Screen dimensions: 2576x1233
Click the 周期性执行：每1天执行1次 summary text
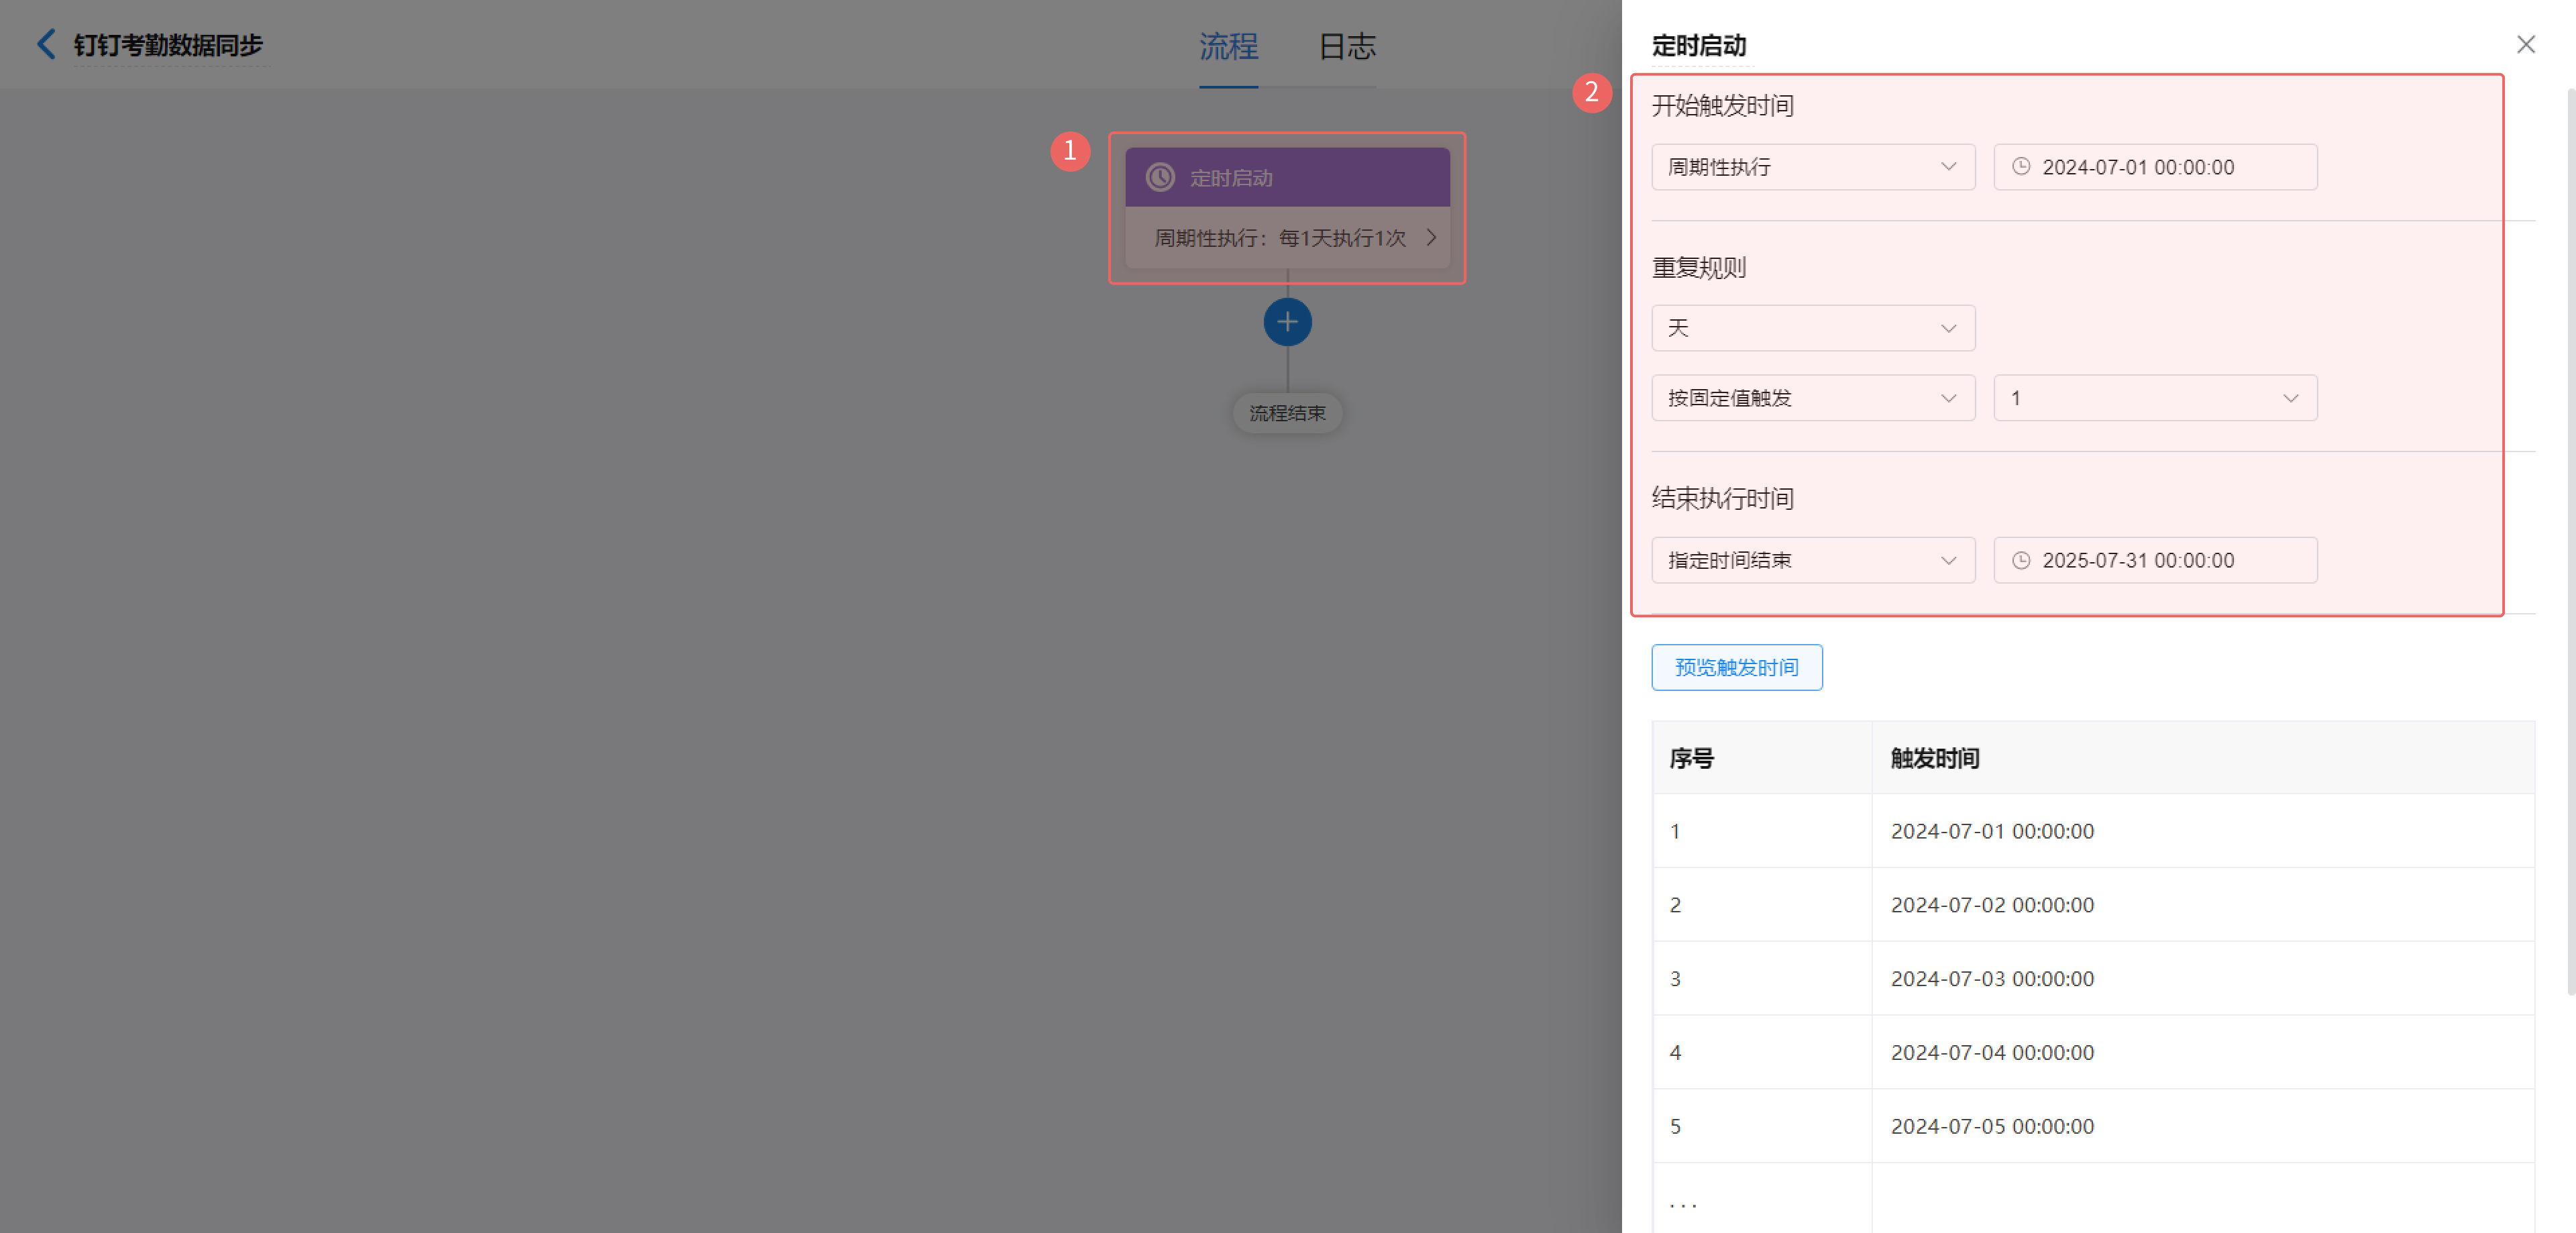pos(1280,238)
